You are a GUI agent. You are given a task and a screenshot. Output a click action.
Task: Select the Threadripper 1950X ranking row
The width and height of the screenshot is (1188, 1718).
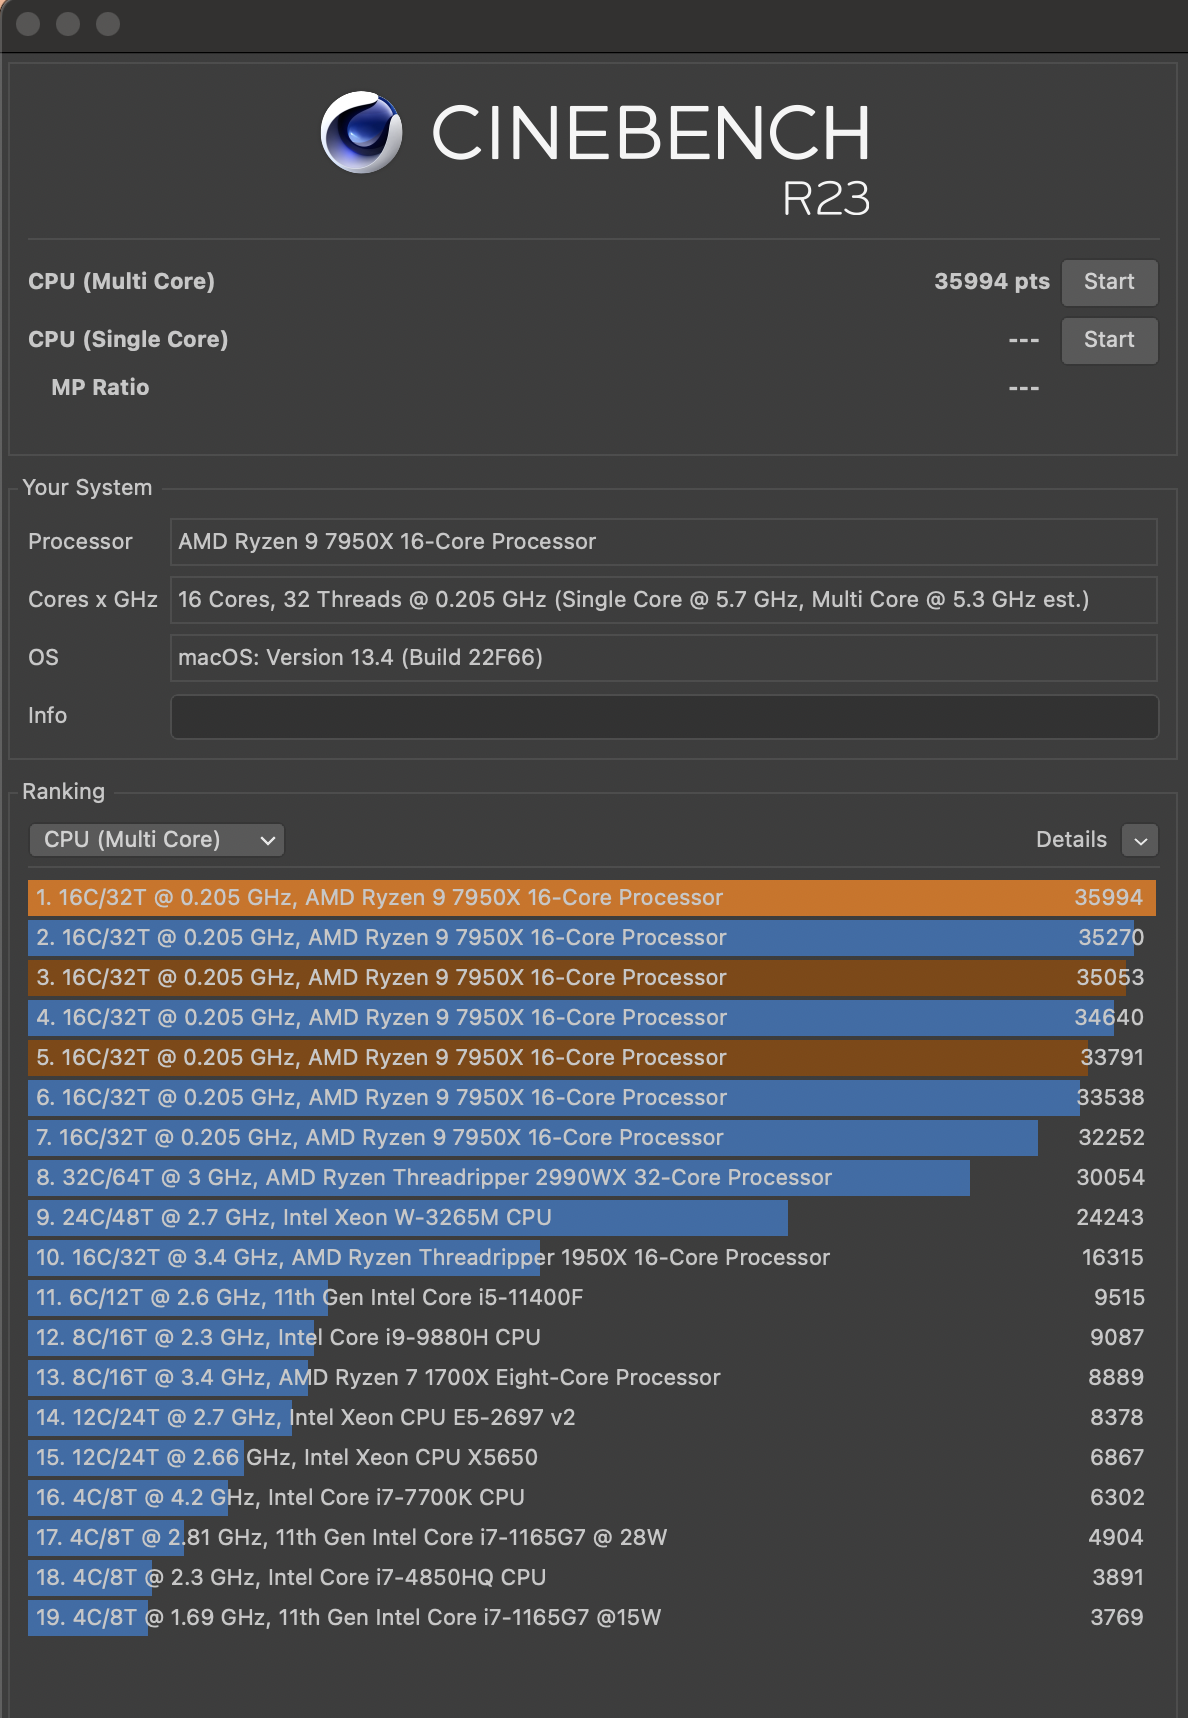[x=592, y=1258]
